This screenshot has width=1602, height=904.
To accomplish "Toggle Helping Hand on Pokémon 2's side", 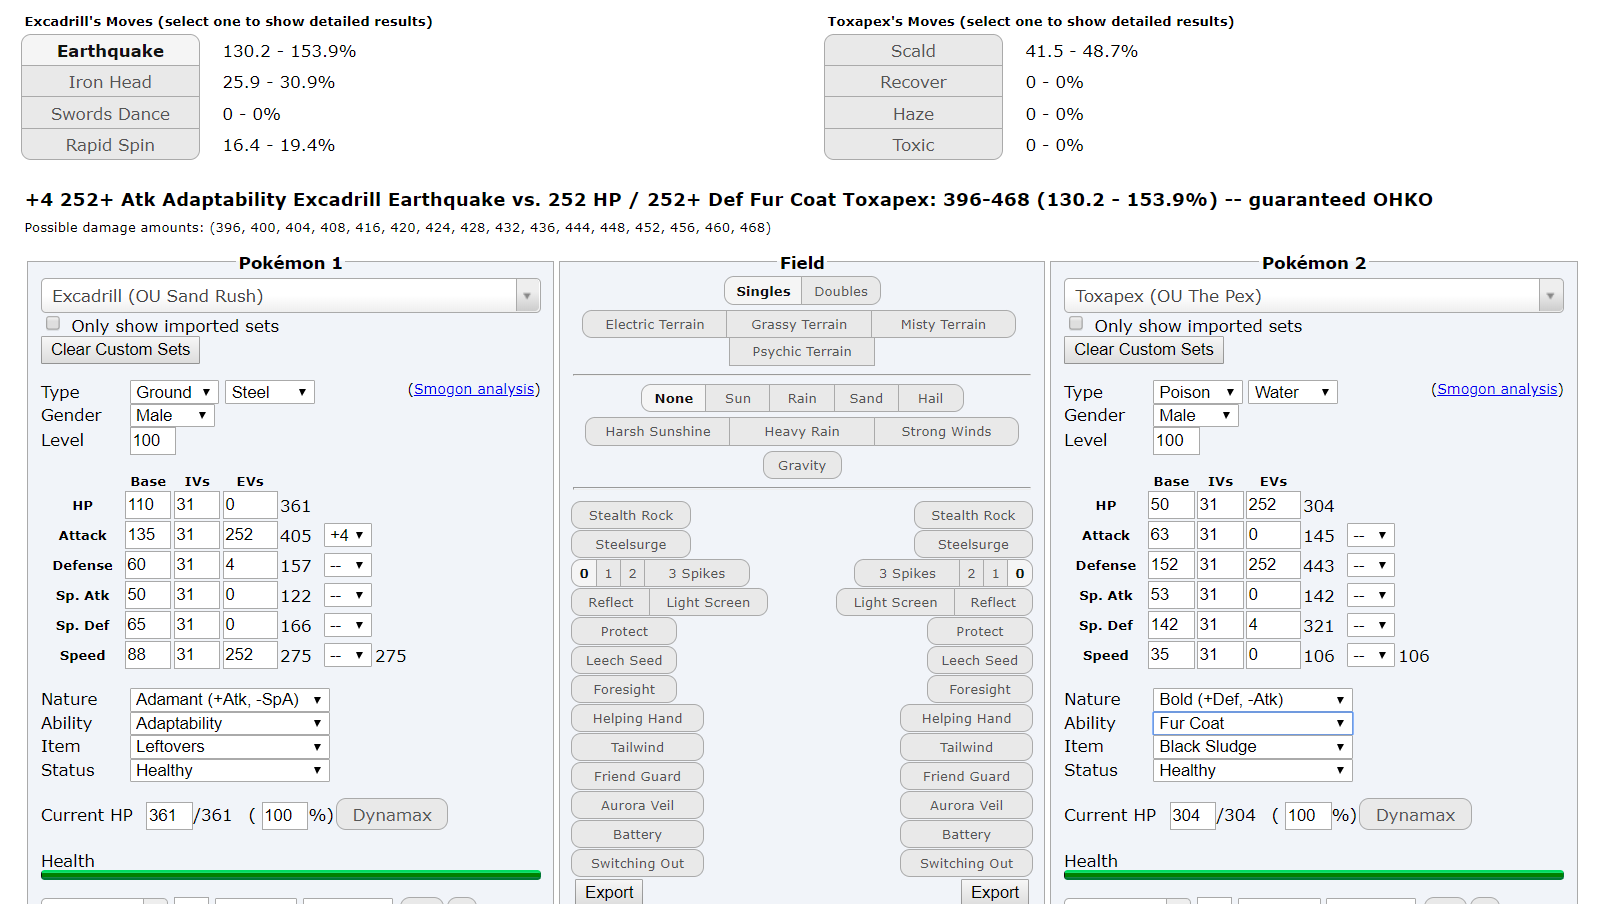I will (x=966, y=718).
